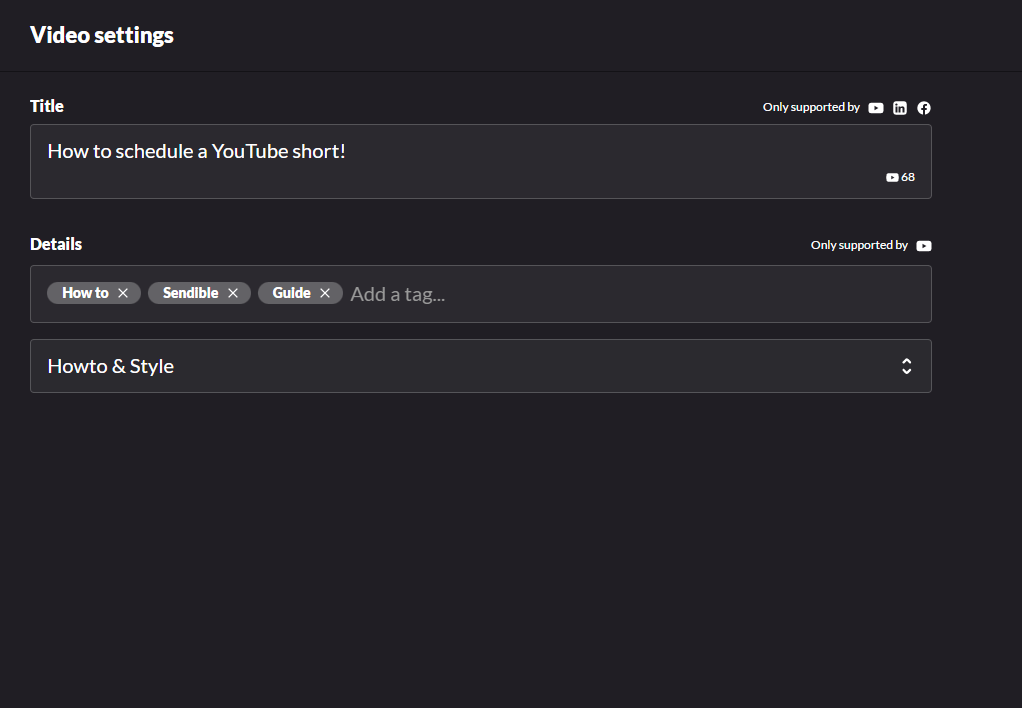1022x708 pixels.
Task: Click the category dropdown up-down arrows
Action: tap(907, 366)
